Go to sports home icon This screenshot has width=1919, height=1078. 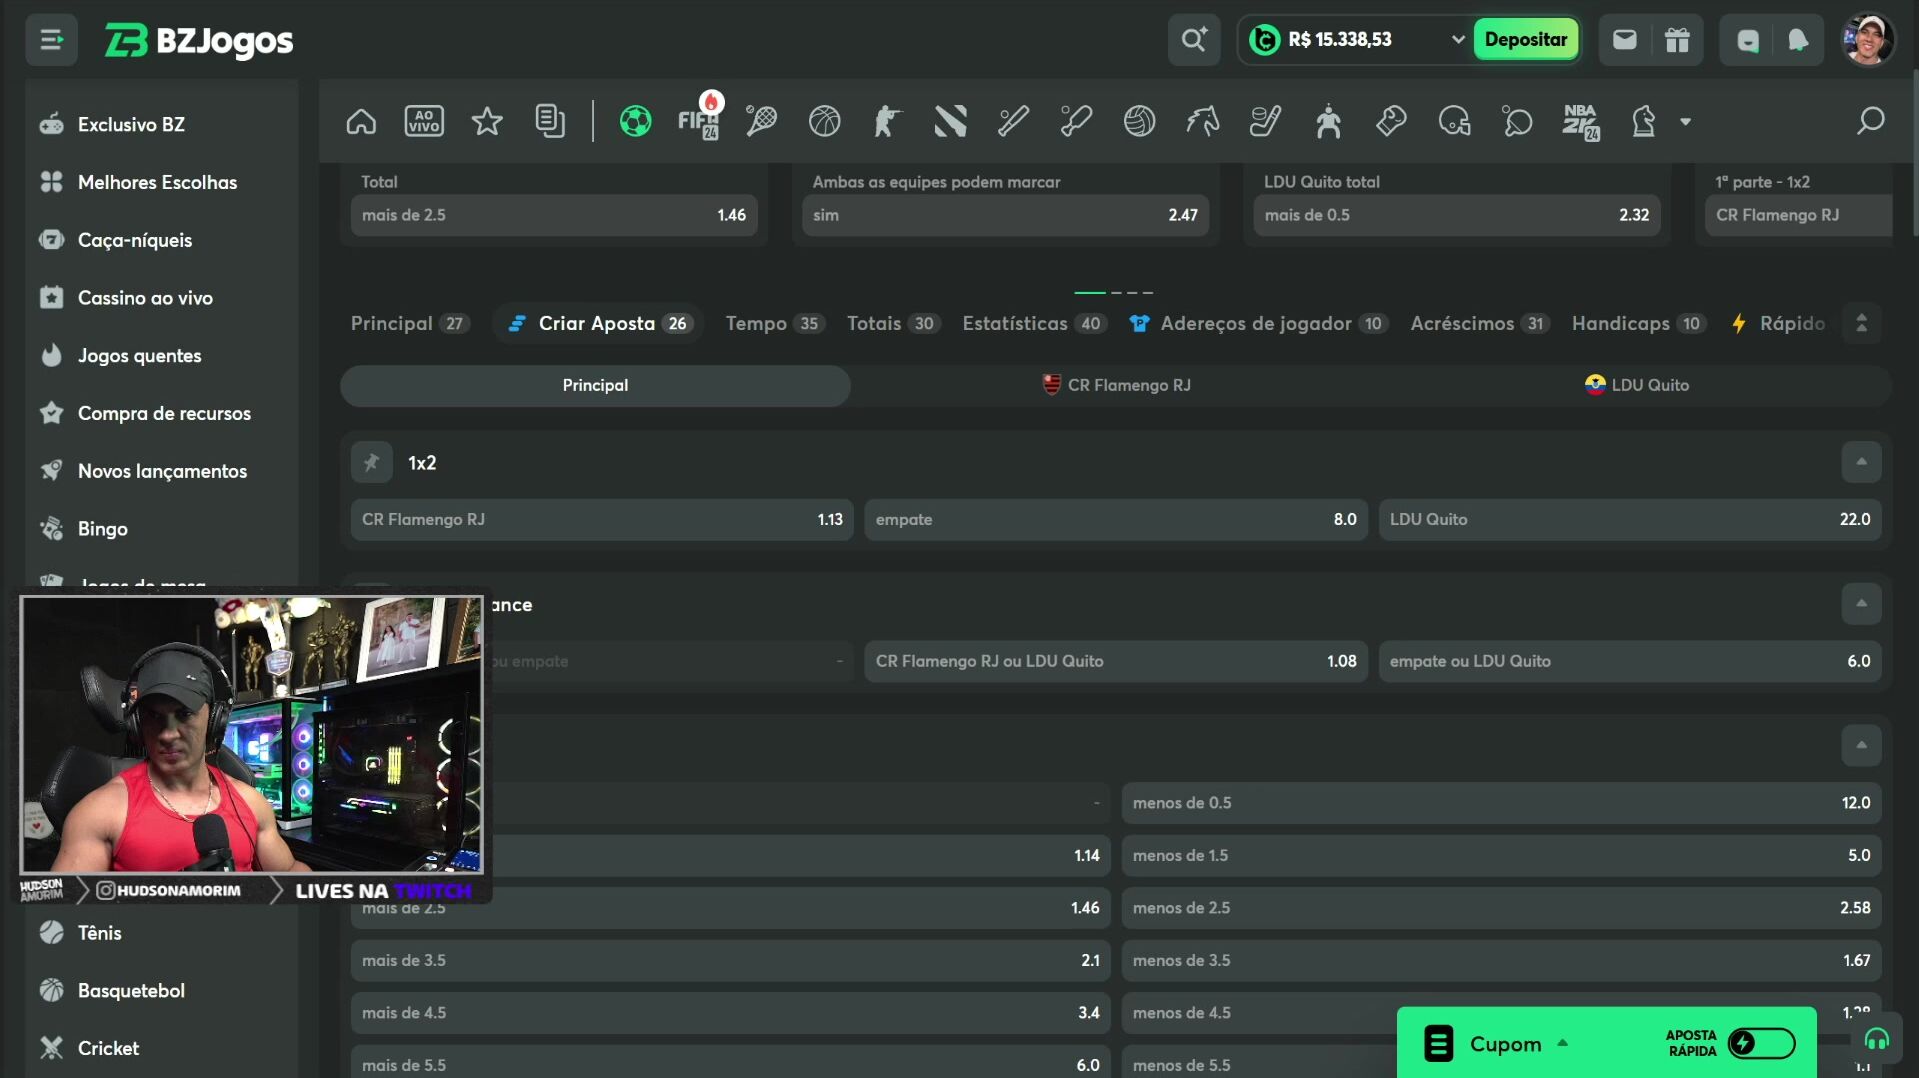[x=361, y=122]
